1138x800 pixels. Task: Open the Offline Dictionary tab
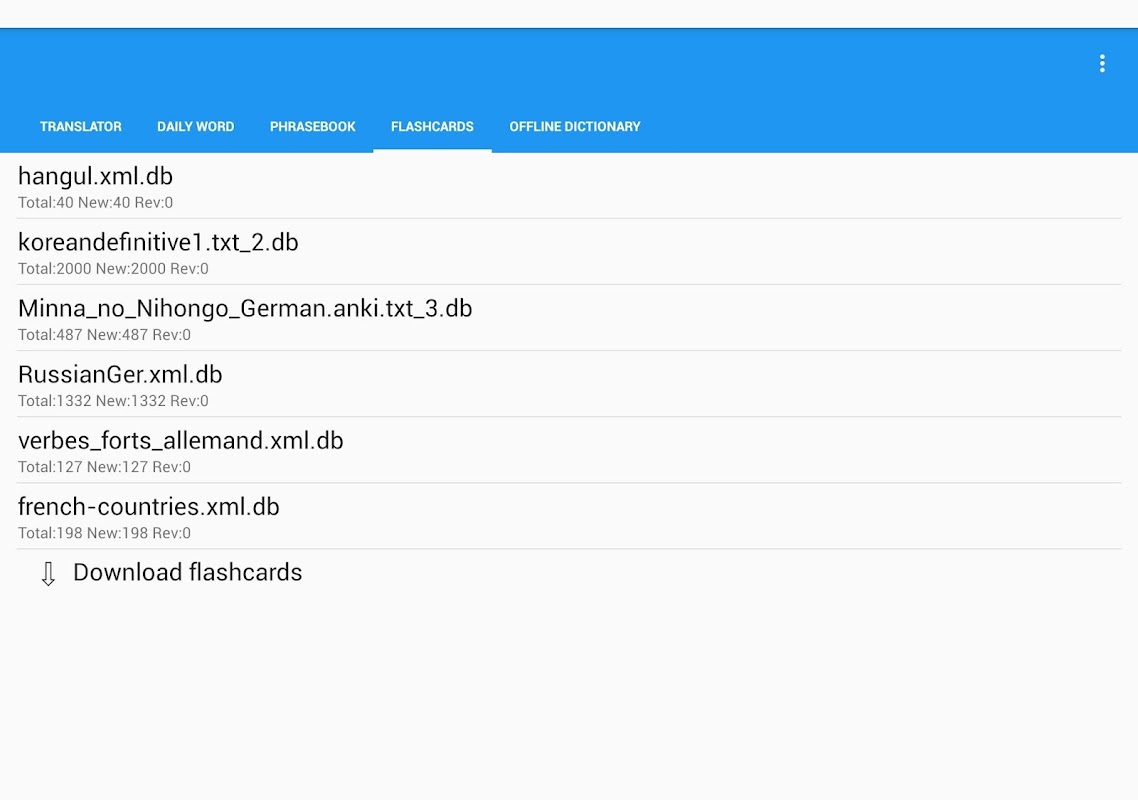(x=575, y=126)
